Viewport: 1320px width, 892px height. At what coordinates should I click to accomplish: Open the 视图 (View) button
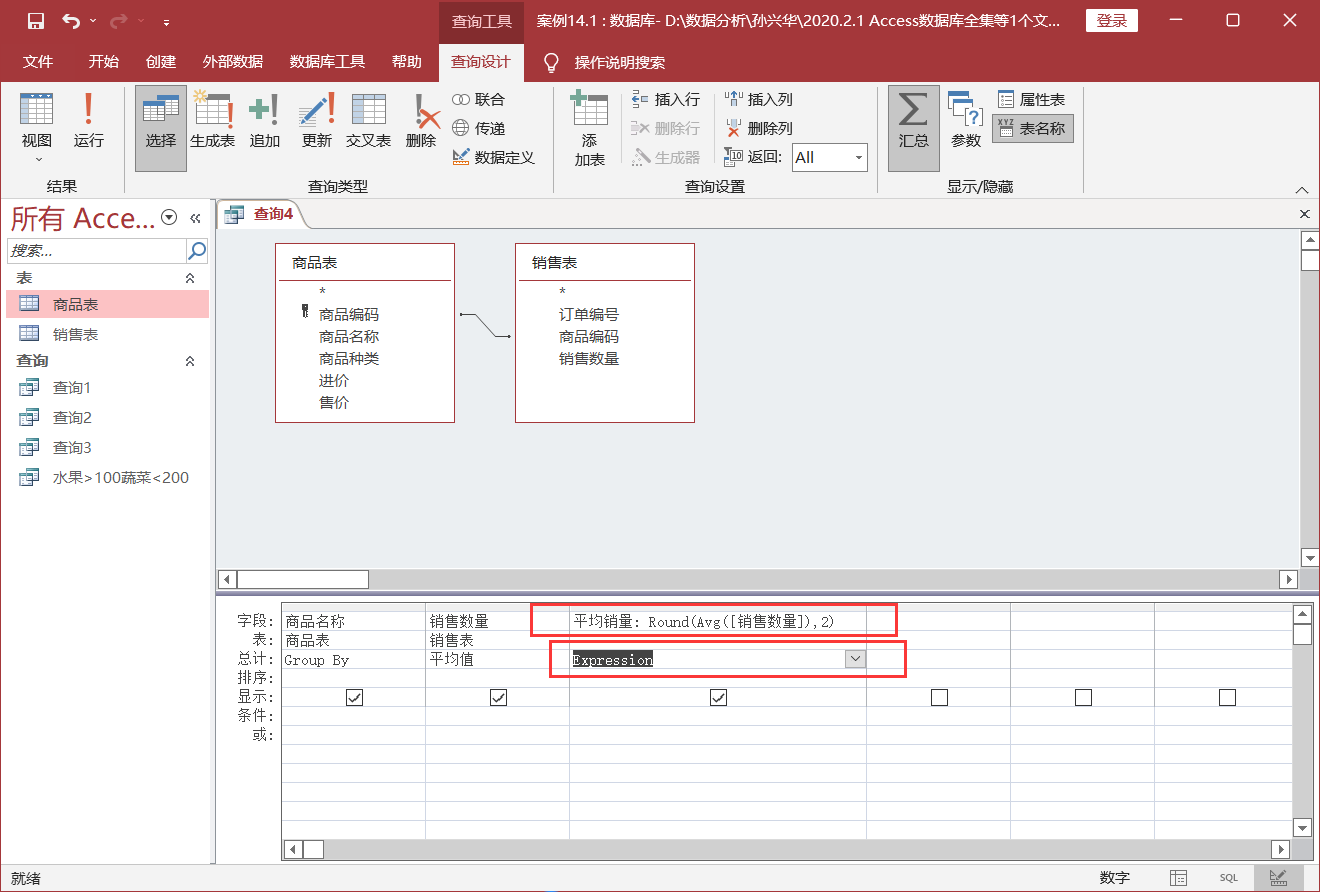[x=37, y=128]
